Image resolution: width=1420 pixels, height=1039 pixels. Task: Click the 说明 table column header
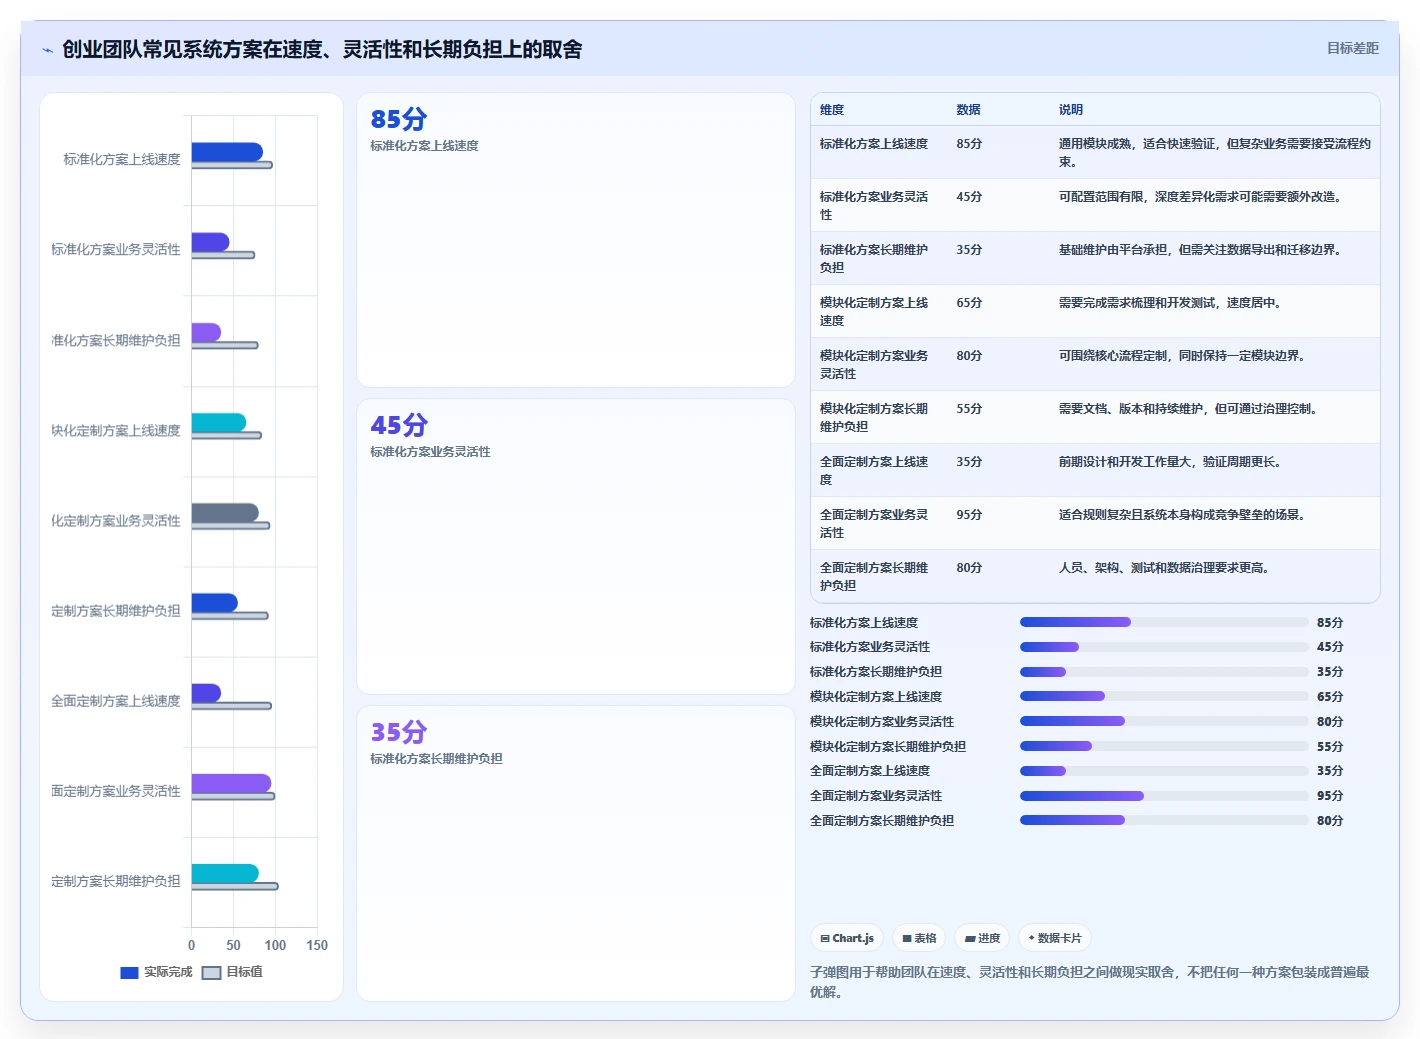click(x=1071, y=110)
